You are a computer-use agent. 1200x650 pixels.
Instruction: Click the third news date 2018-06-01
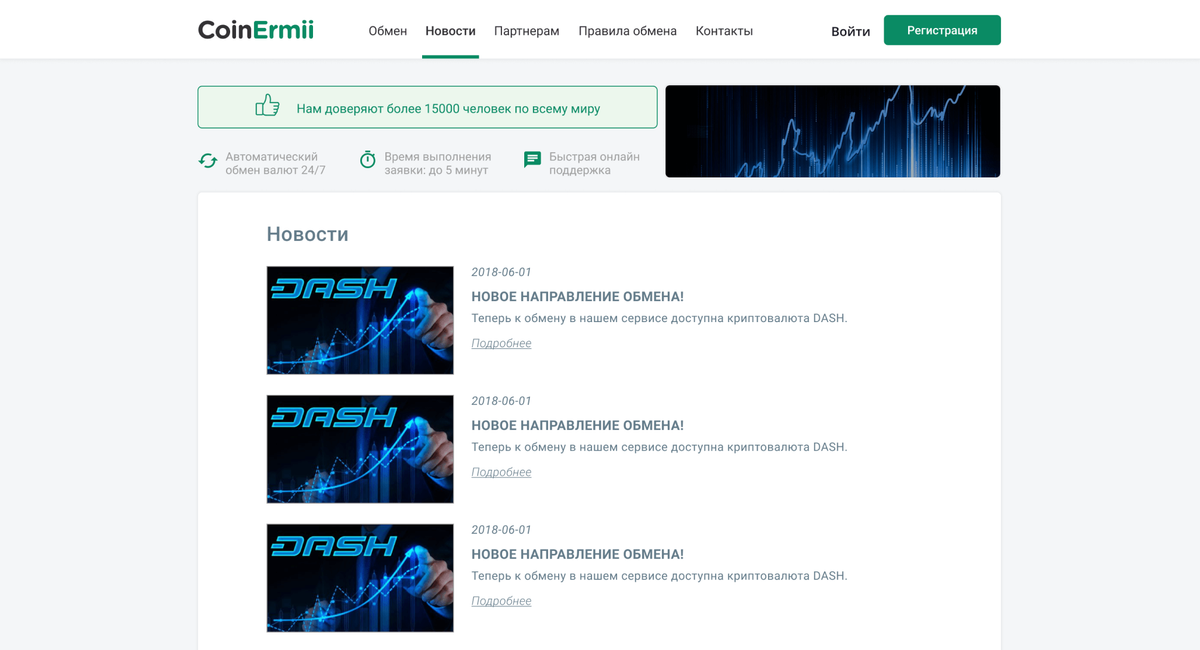coord(501,530)
